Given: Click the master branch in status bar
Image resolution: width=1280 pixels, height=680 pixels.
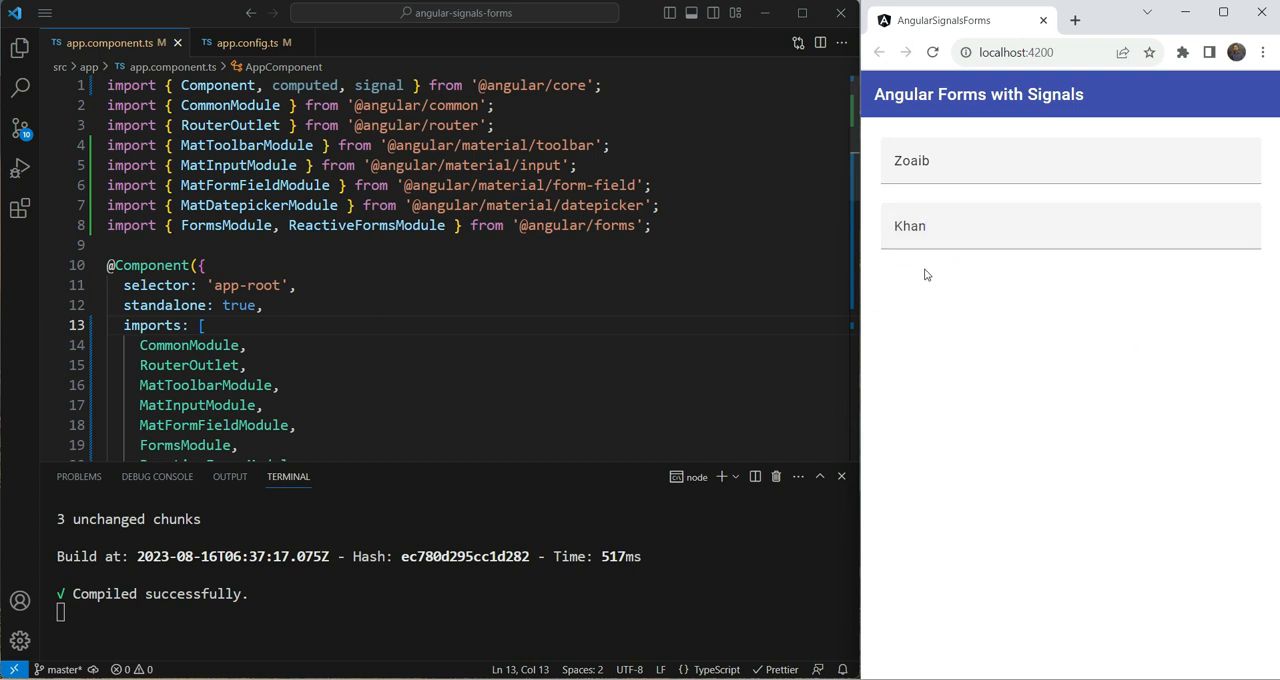Looking at the screenshot, I should coord(58,670).
